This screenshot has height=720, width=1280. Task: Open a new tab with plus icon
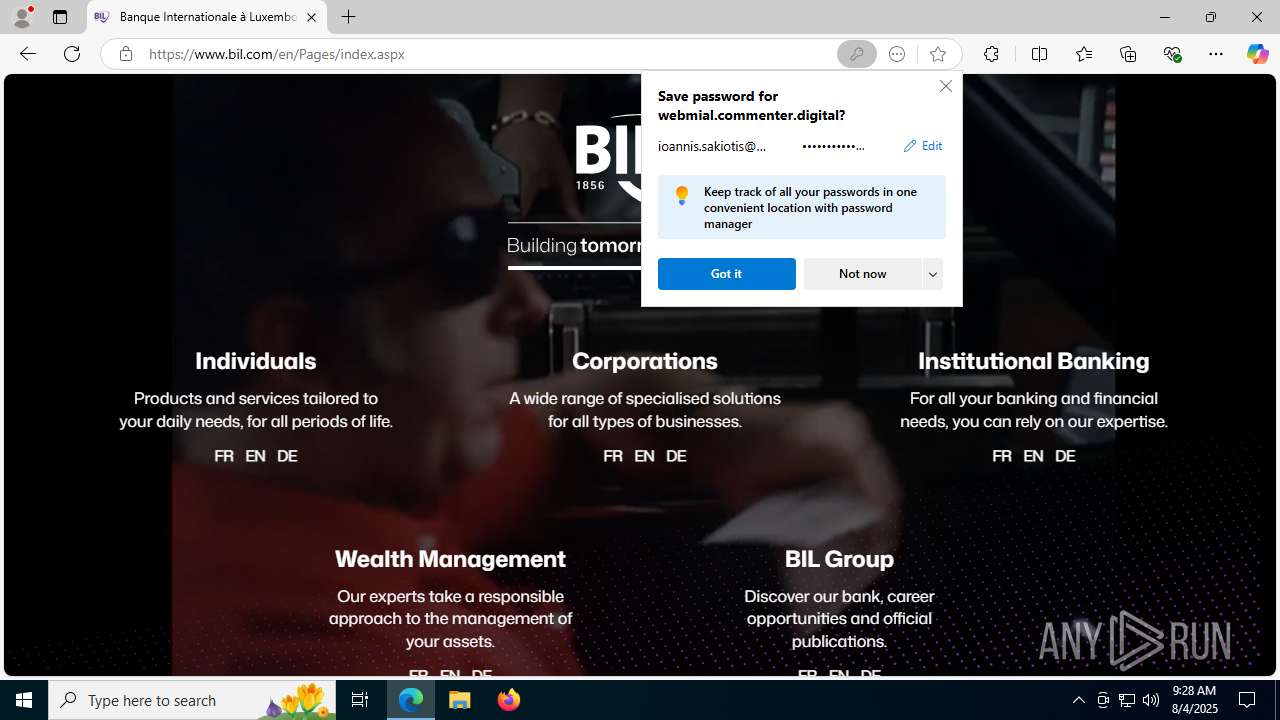click(x=348, y=17)
